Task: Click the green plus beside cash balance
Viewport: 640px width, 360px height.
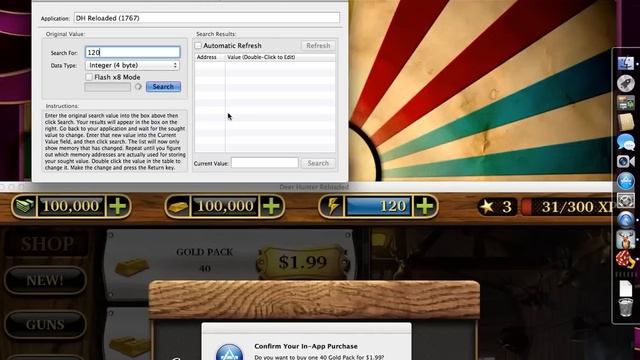Action: tap(118, 206)
